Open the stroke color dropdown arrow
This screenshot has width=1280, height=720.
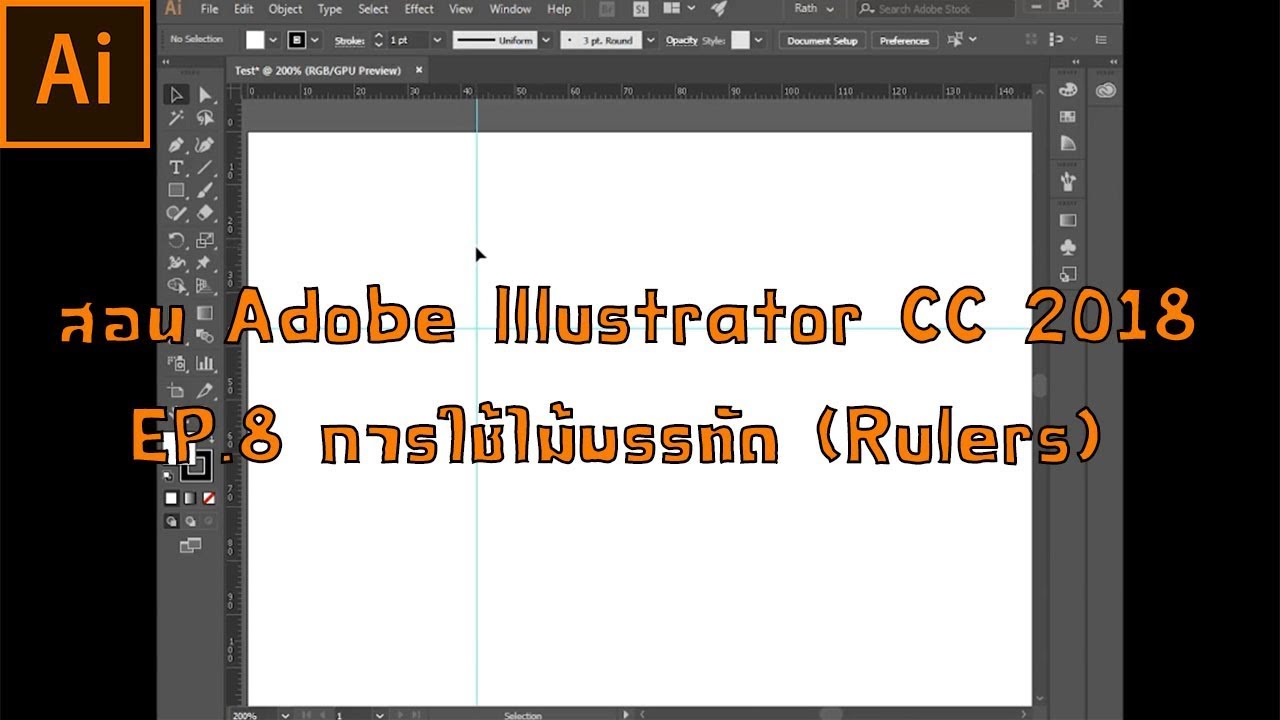coord(315,41)
